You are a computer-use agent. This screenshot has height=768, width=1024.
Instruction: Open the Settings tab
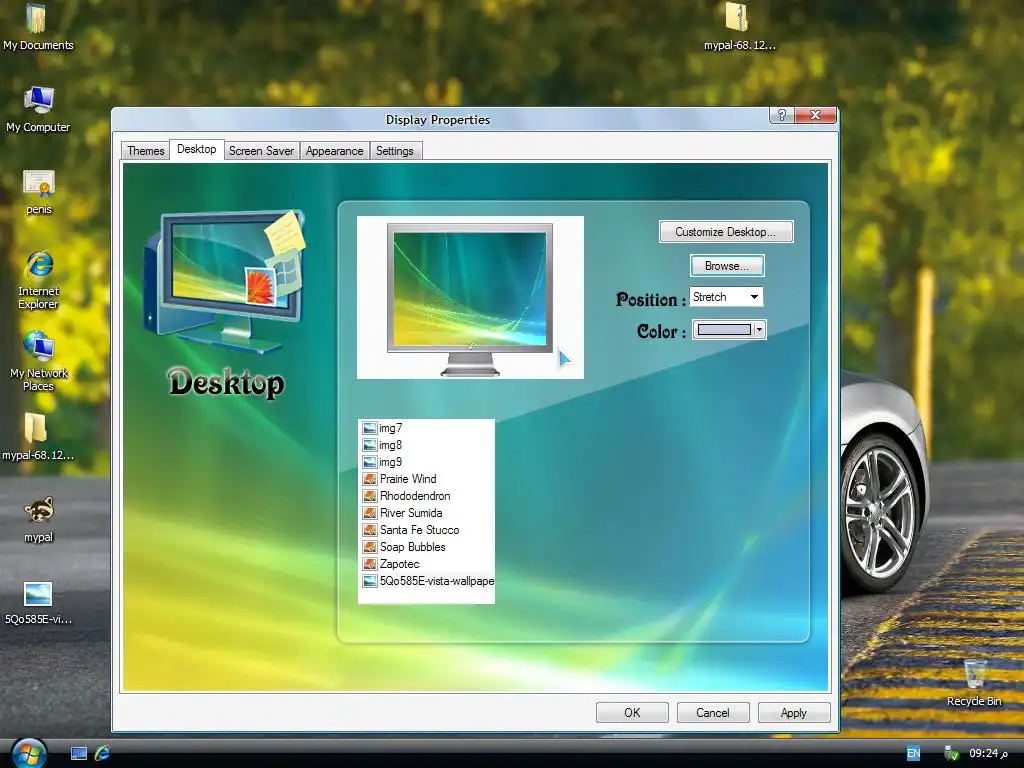coord(394,151)
